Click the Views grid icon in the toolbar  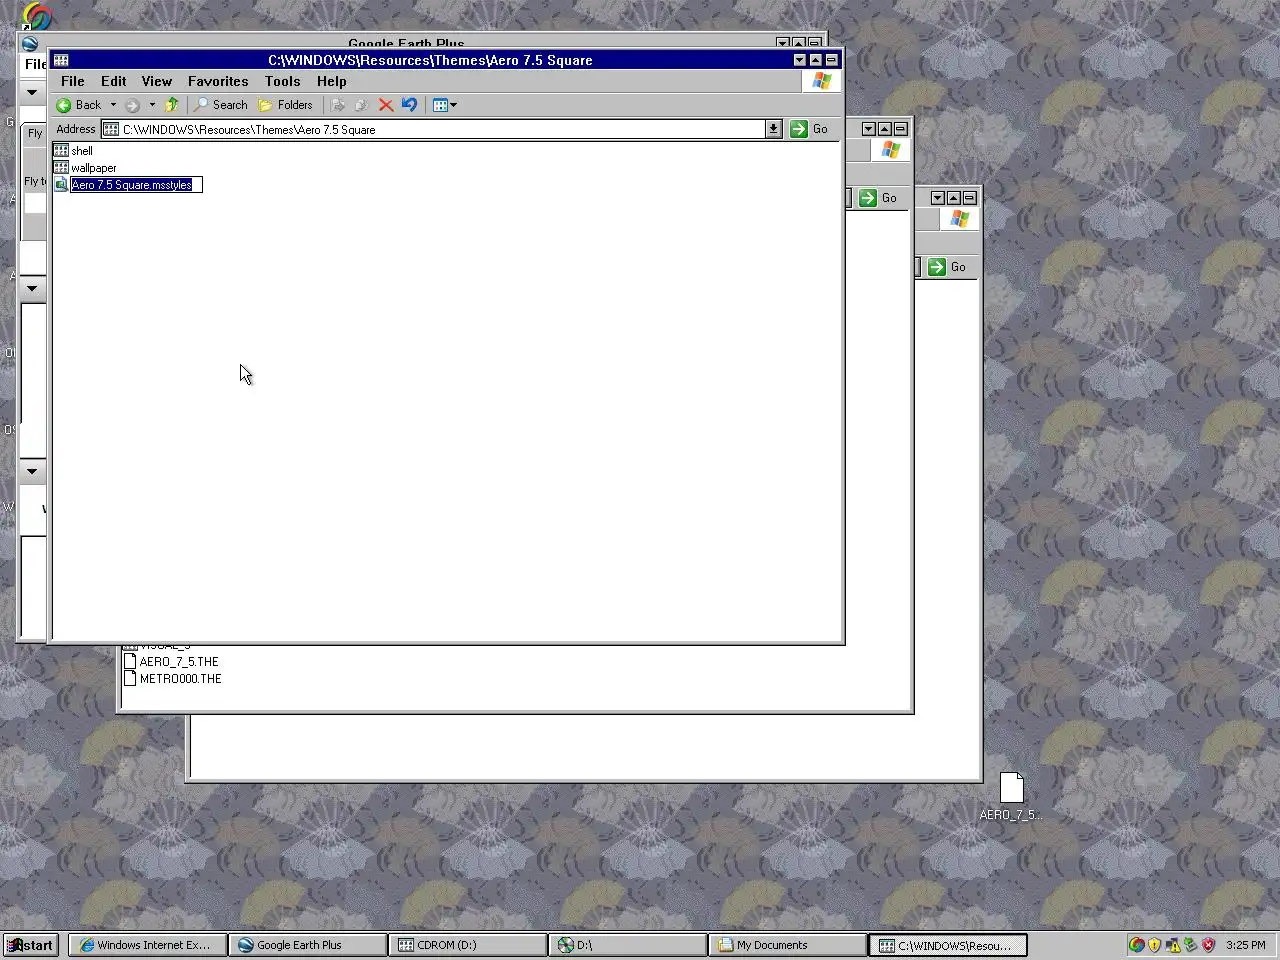[x=439, y=105]
